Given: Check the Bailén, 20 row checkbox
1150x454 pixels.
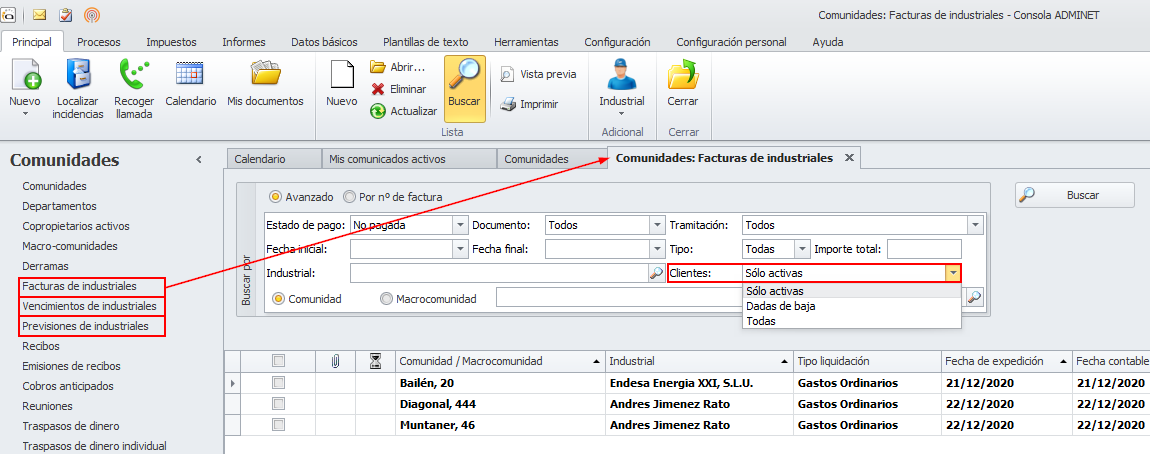Looking at the screenshot, I should click(278, 382).
